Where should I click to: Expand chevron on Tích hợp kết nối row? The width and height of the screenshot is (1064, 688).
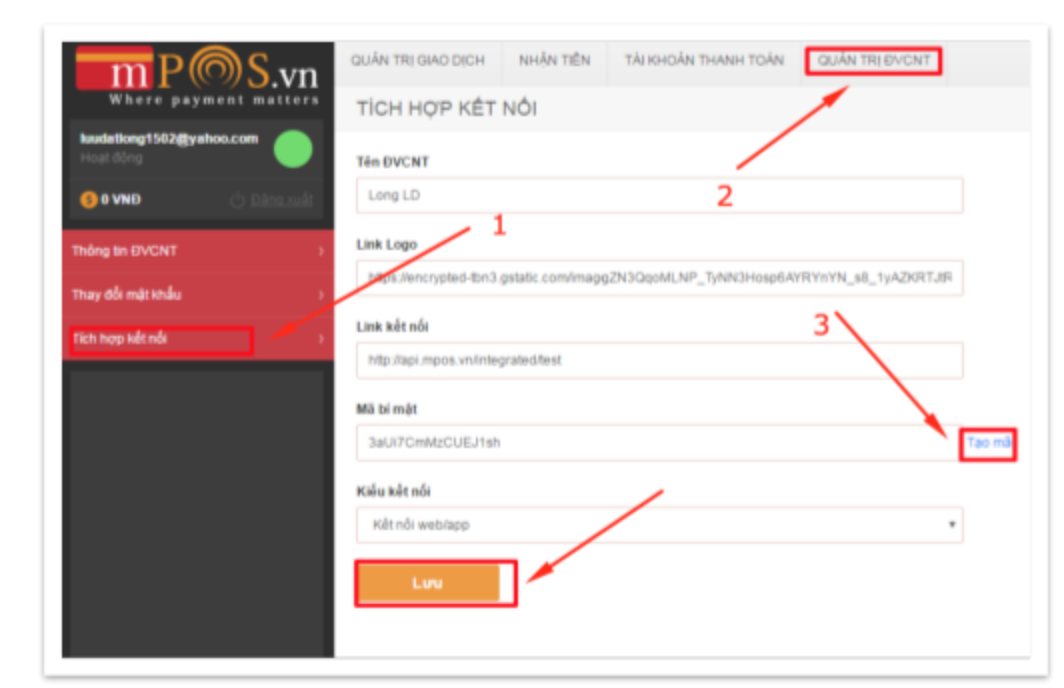pyautogui.click(x=321, y=339)
